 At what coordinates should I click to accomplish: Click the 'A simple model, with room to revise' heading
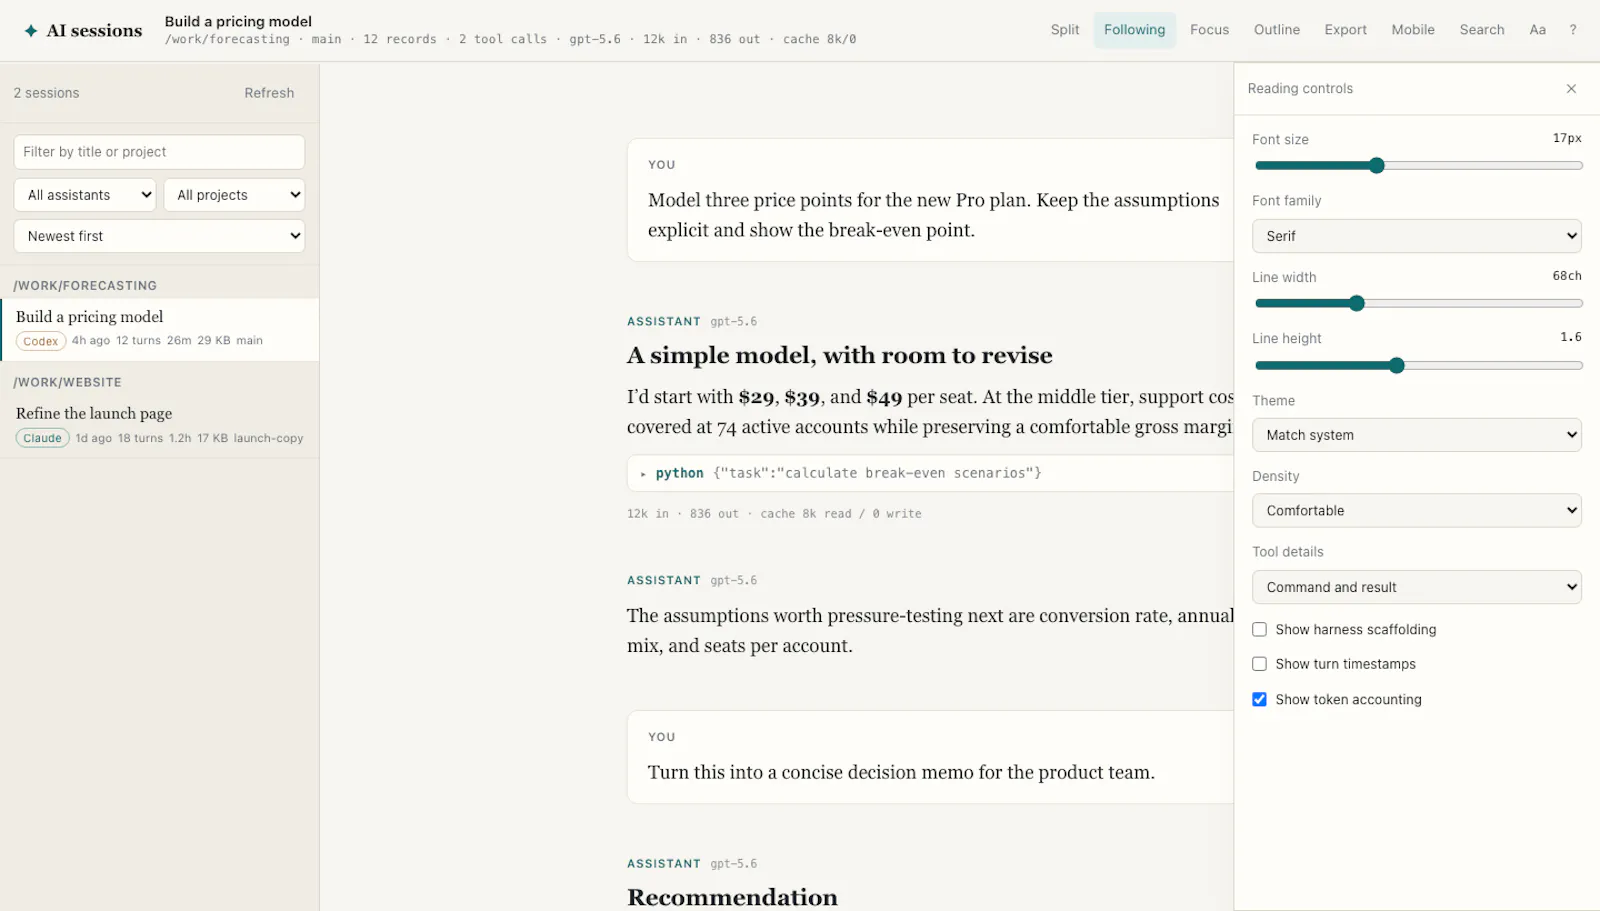(840, 356)
